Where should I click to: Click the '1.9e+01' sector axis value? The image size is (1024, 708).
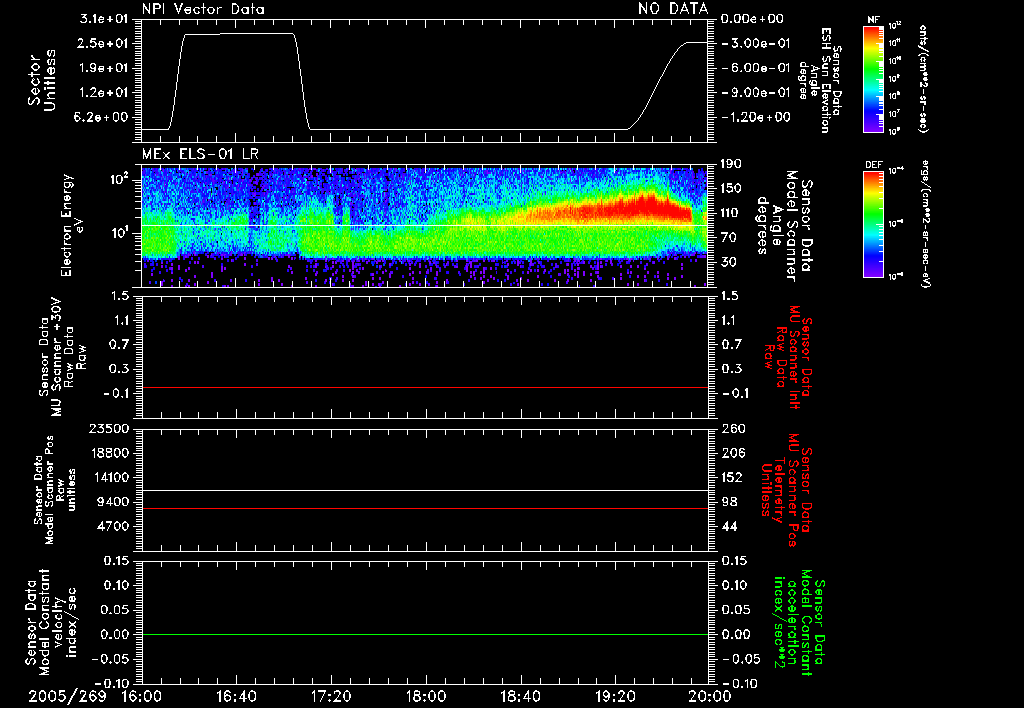(x=104, y=68)
